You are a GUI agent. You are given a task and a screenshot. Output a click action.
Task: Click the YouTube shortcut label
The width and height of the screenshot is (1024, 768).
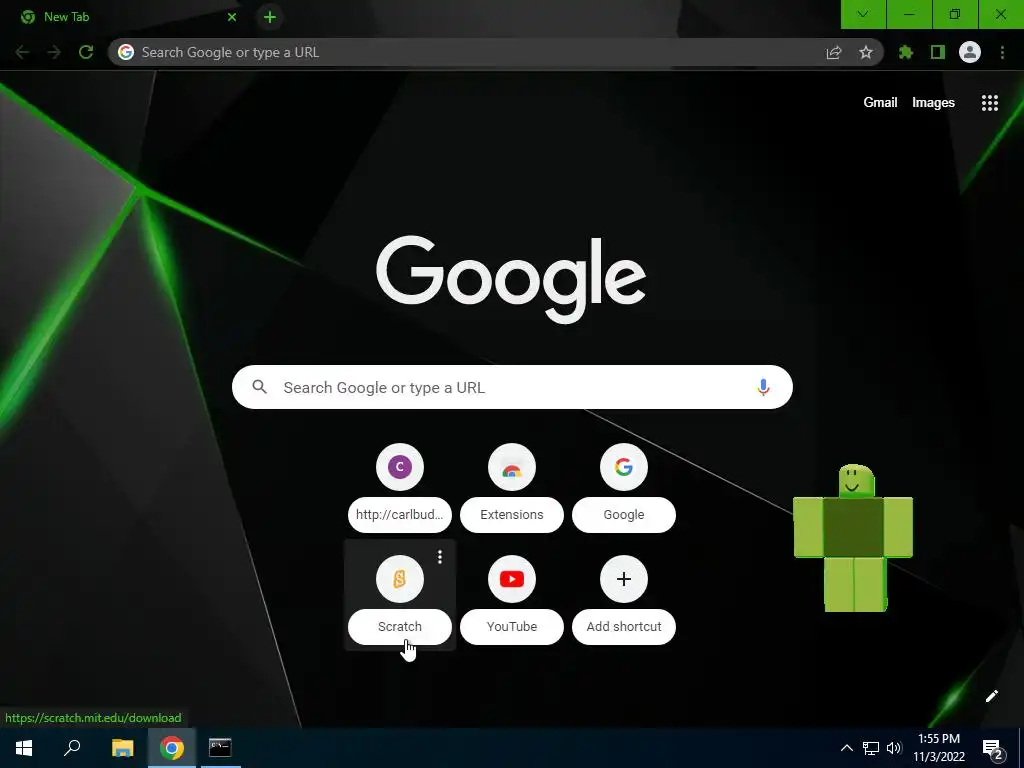pos(512,626)
